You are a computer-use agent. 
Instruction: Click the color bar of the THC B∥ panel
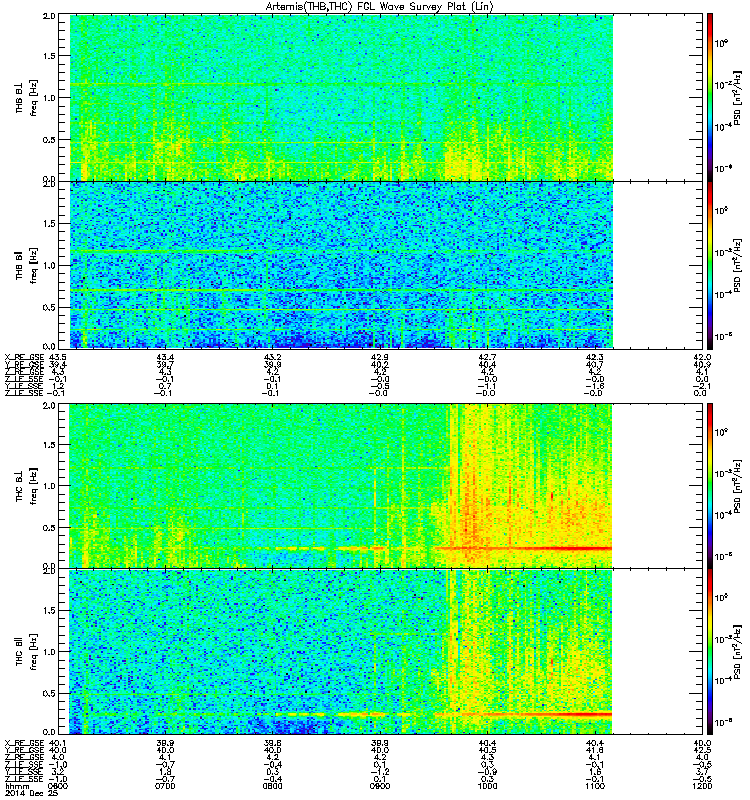710,652
